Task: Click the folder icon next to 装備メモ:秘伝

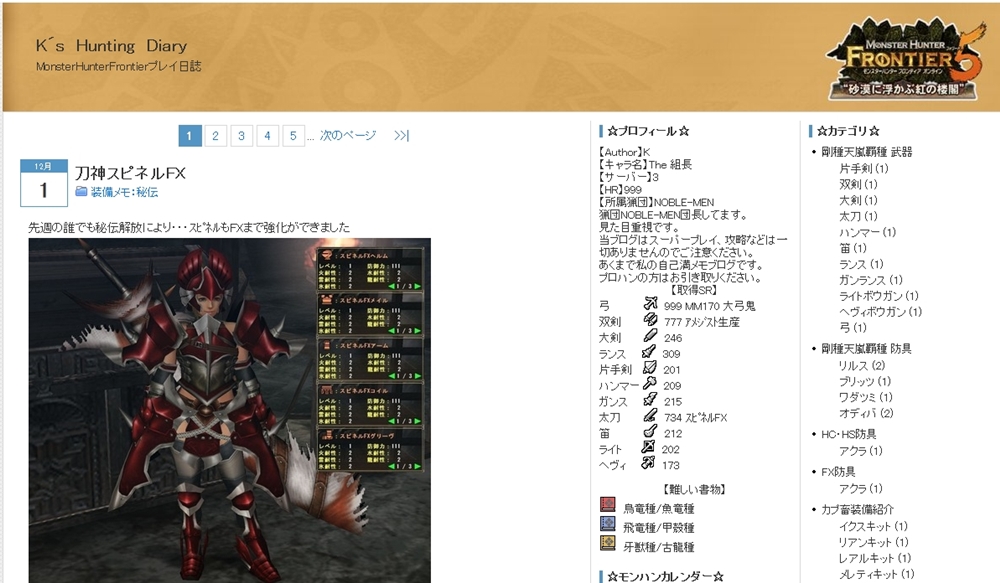Action: [81, 191]
